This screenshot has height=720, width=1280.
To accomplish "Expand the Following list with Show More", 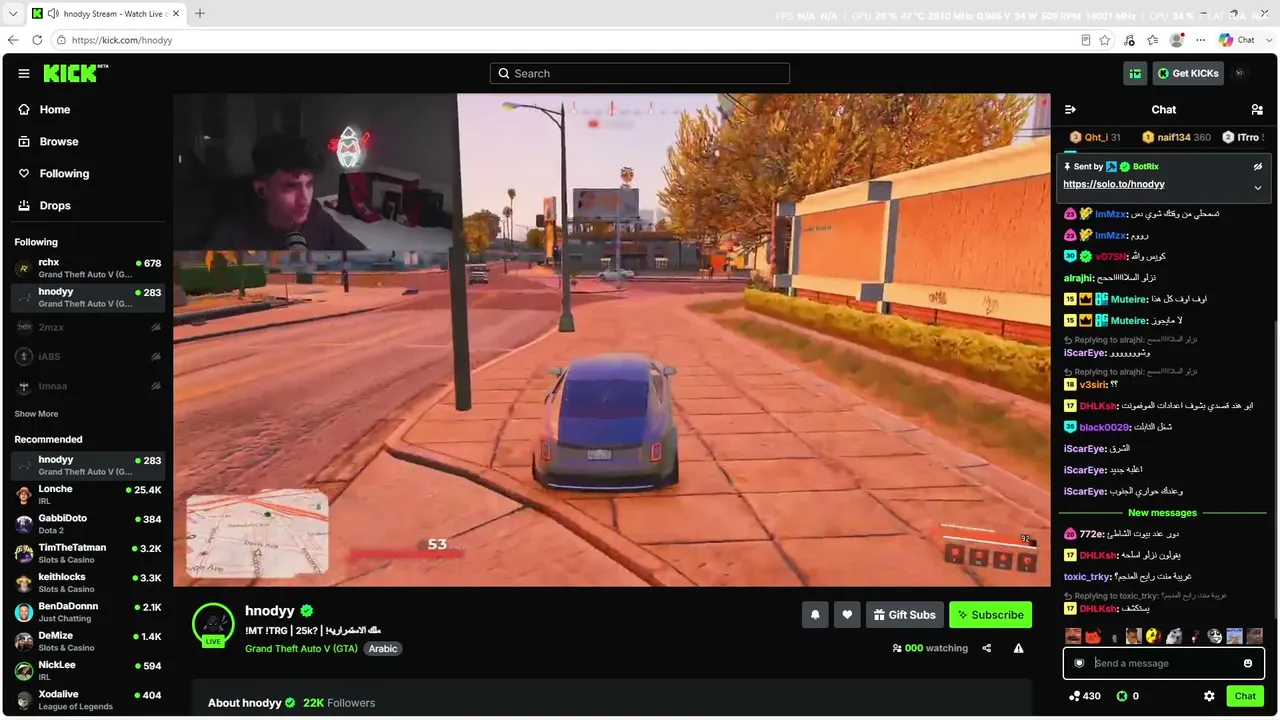I will pyautogui.click(x=36, y=414).
